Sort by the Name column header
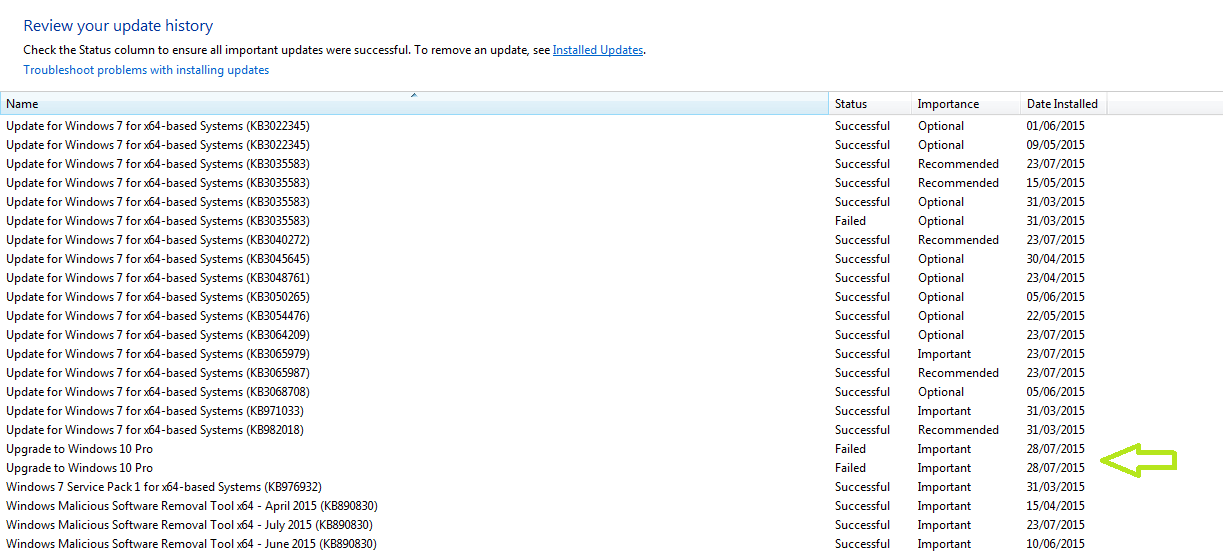Image resolution: width=1223 pixels, height=558 pixels. (x=414, y=104)
